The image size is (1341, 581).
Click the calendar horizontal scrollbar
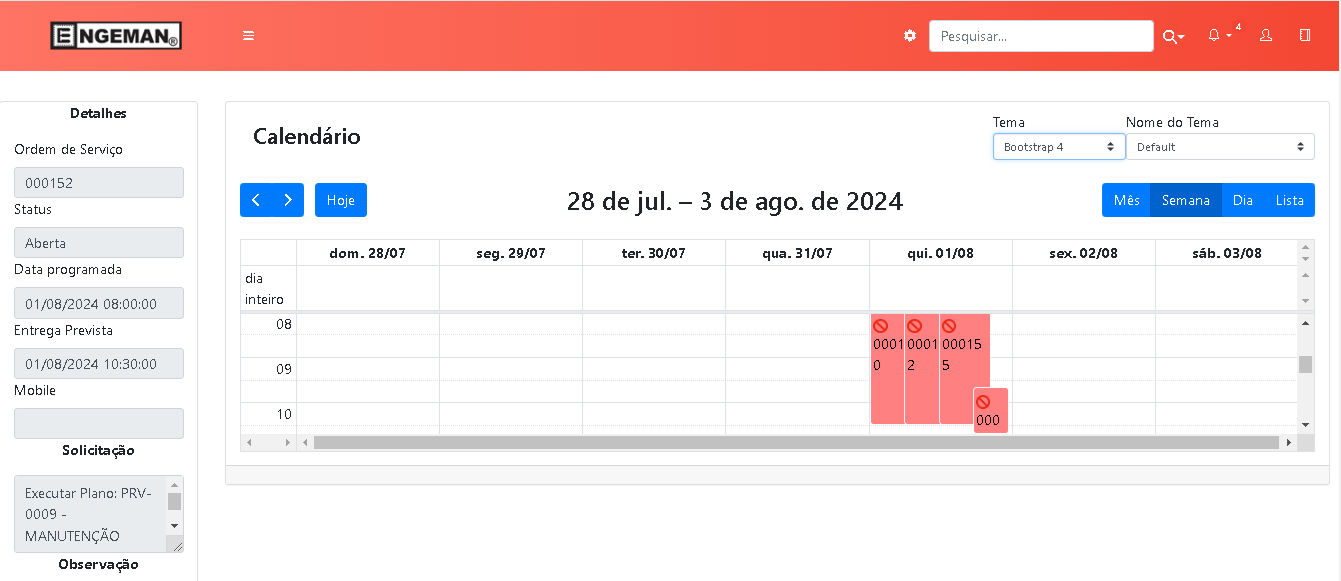pyautogui.click(x=795, y=442)
